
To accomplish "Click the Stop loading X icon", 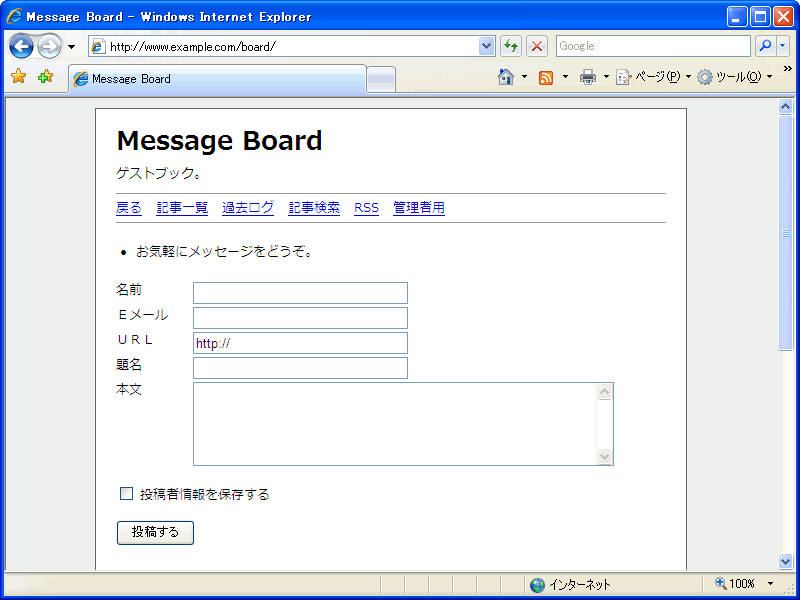I will point(537,46).
